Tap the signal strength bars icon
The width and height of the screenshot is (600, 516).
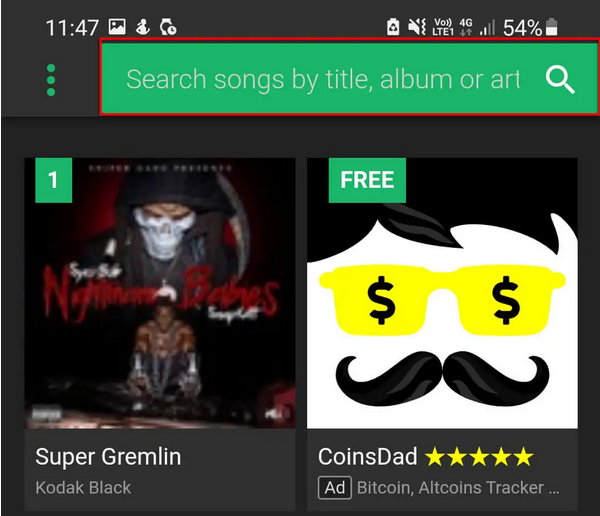tap(487, 28)
